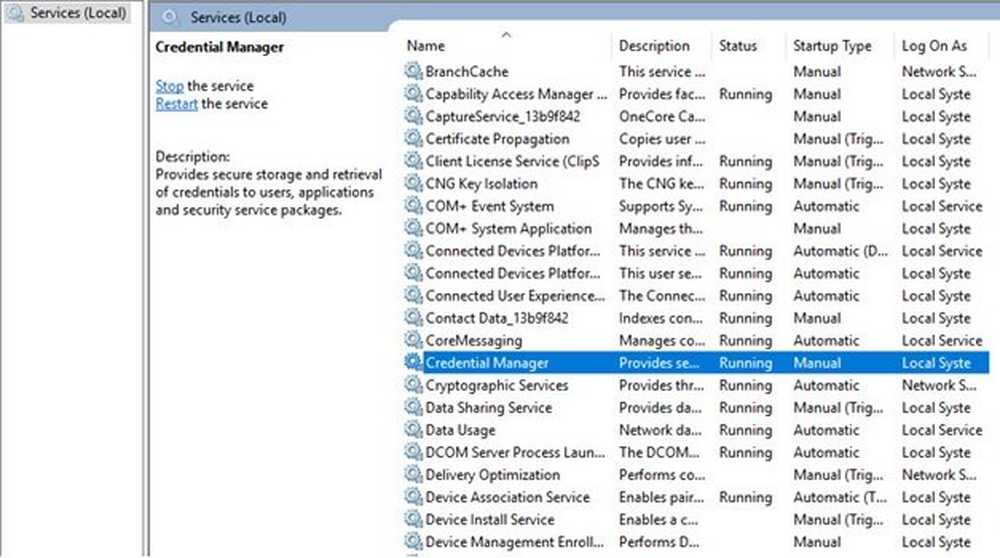This screenshot has width=1000, height=558.
Task: Click the CoreMessaging gear icon
Action: coord(413,339)
